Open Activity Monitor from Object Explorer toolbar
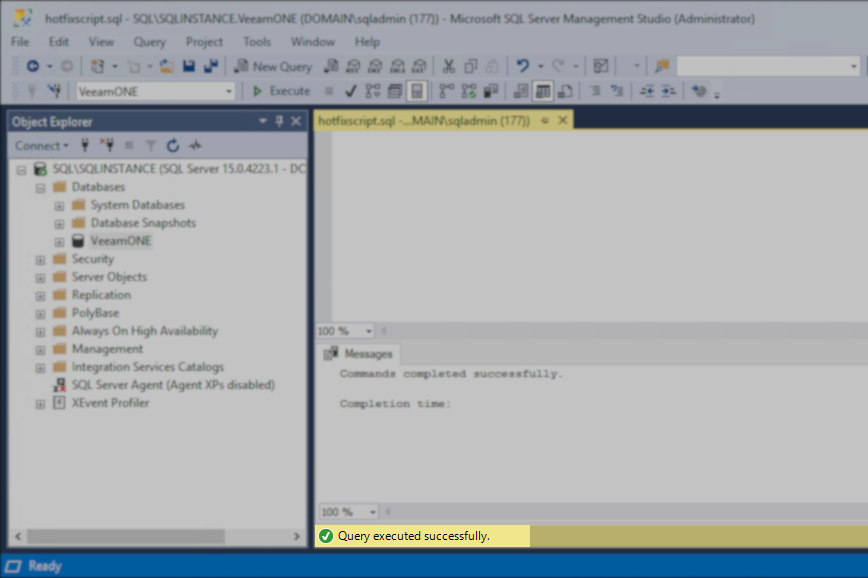868x578 pixels. 195,146
